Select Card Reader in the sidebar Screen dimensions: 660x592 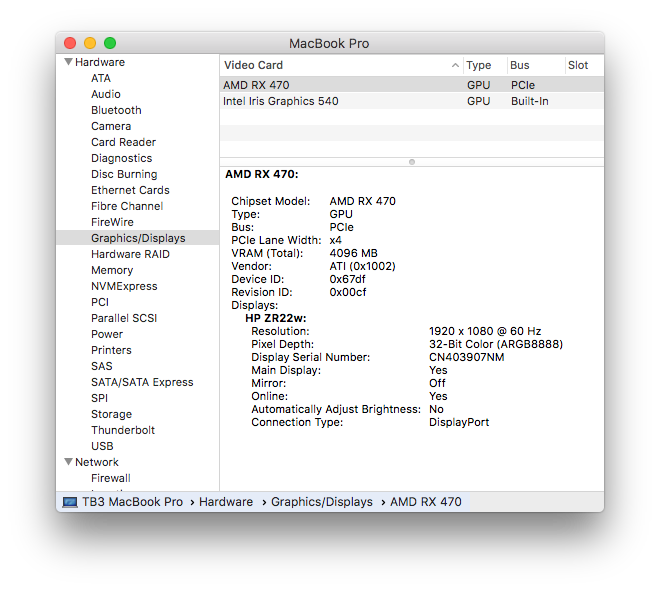click(123, 142)
